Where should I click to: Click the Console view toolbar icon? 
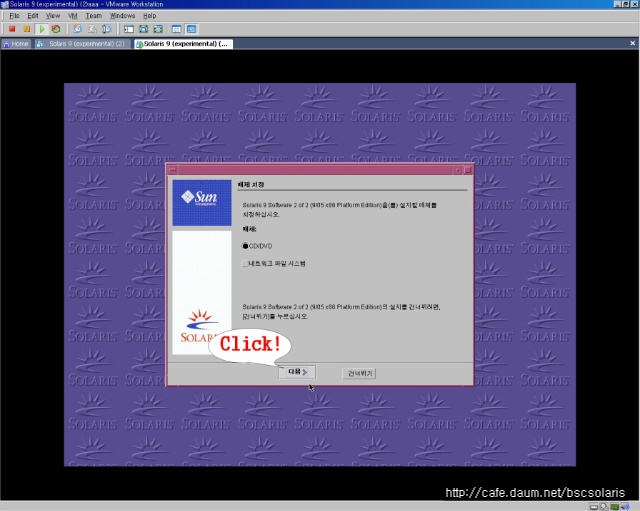point(191,29)
